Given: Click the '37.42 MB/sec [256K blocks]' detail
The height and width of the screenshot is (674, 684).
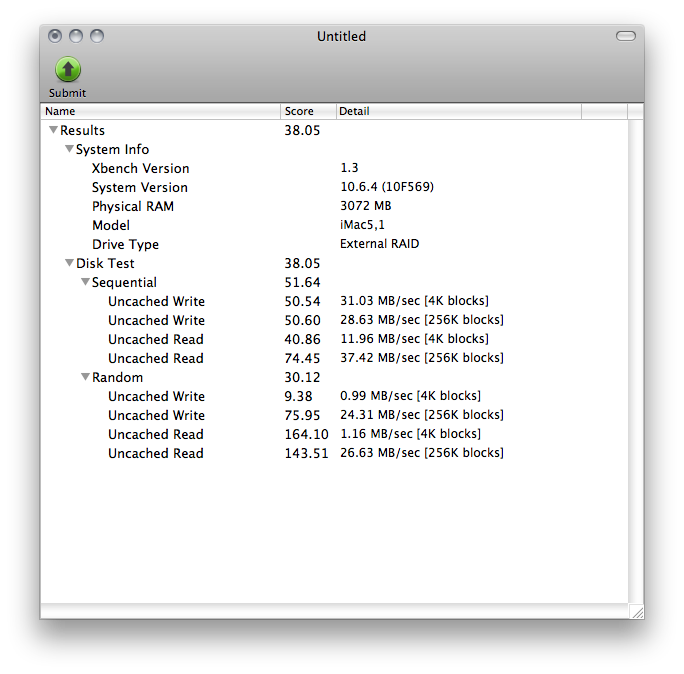Looking at the screenshot, I should (422, 358).
